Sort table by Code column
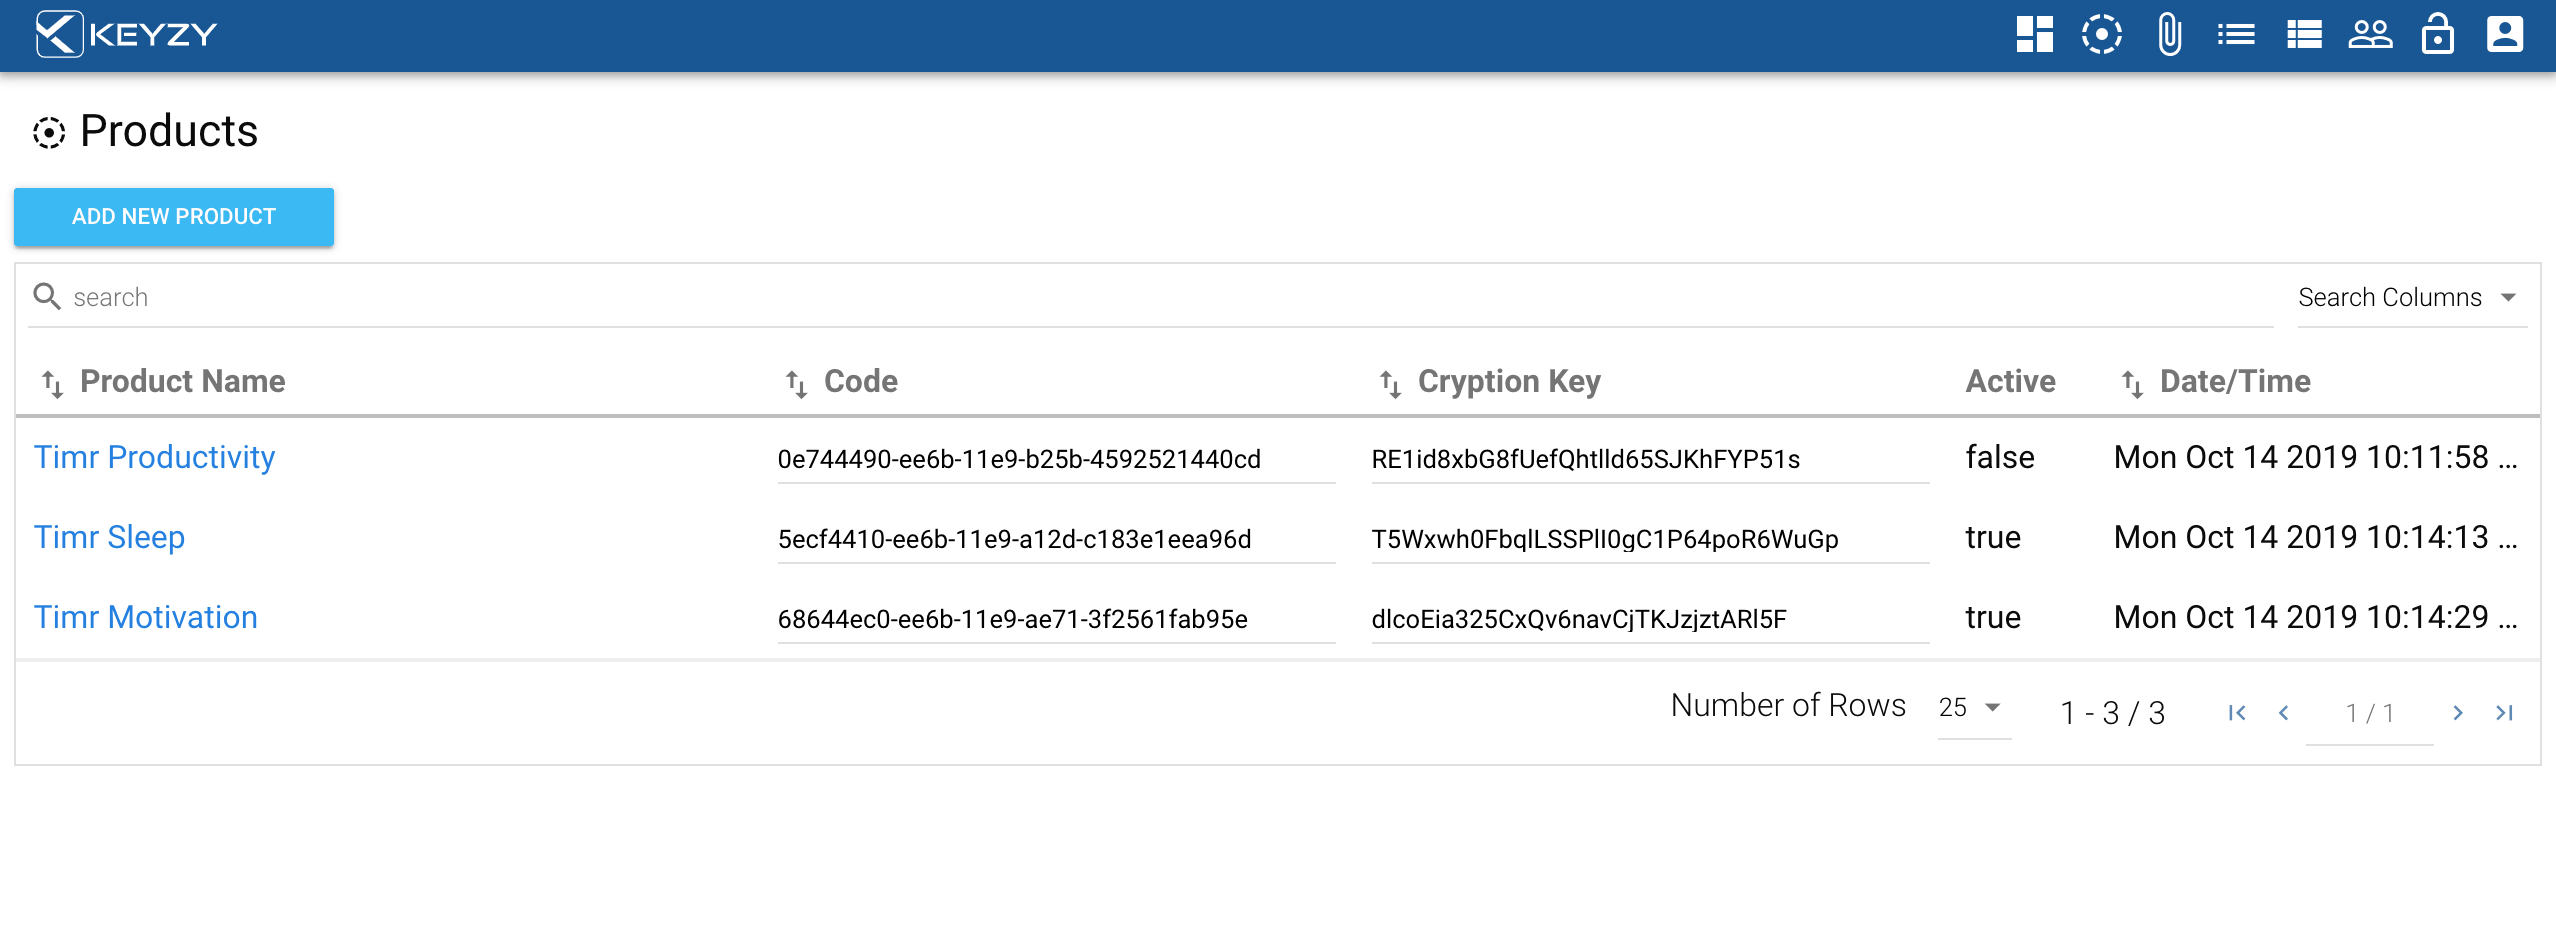Viewport: 2556px width, 952px height. (x=860, y=381)
